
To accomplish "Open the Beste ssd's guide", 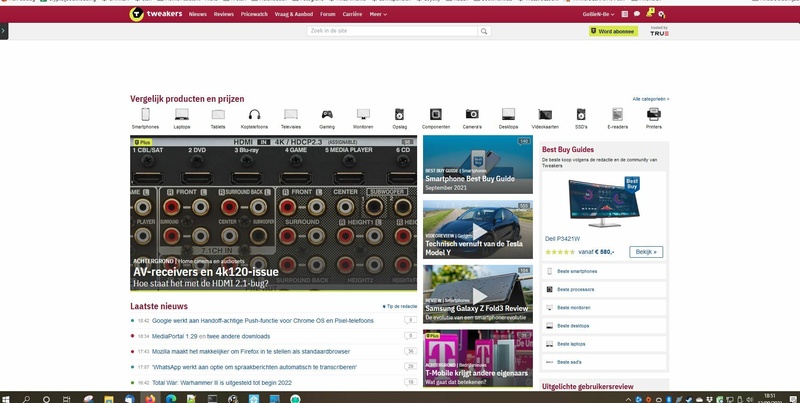I will click(x=604, y=362).
